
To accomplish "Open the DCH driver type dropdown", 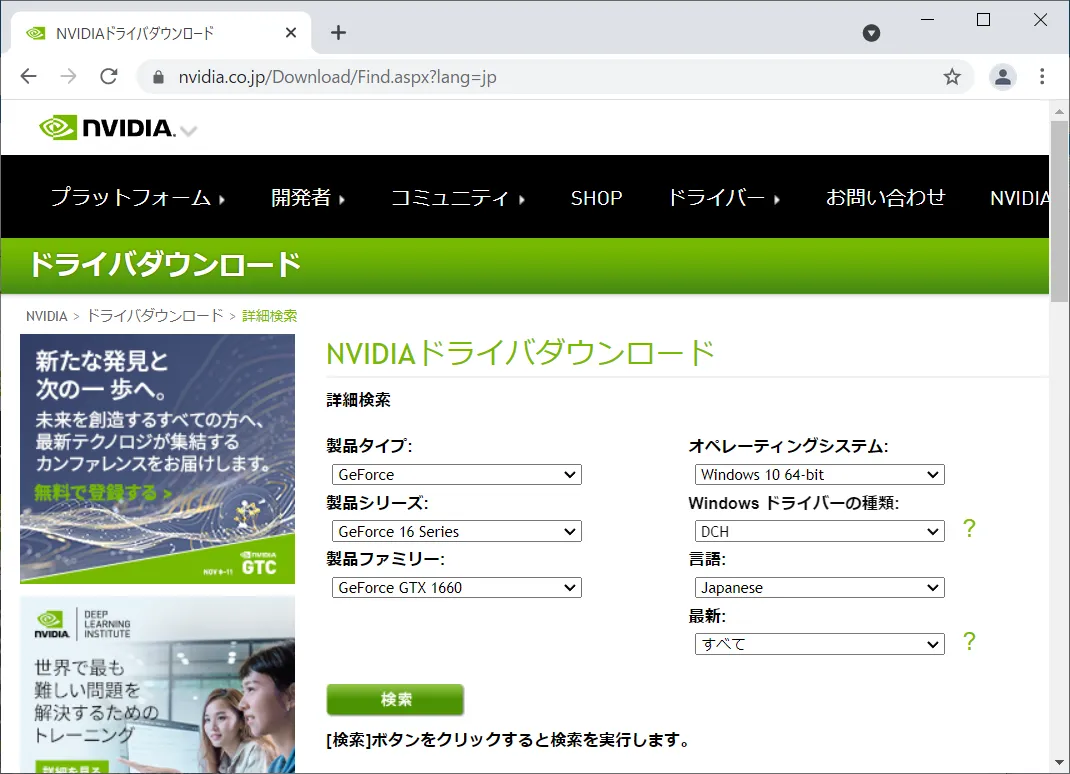I will [x=820, y=531].
